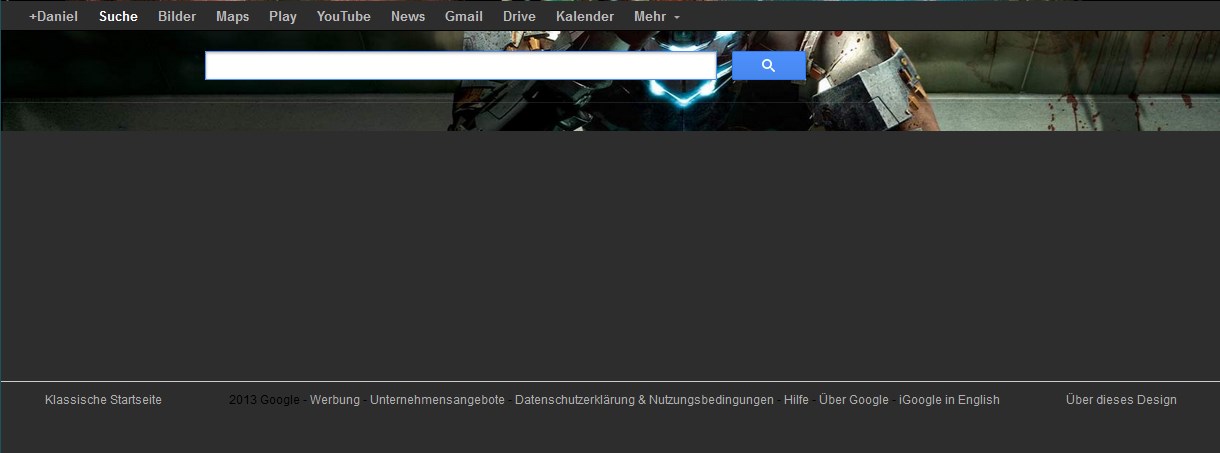This screenshot has width=1220, height=453.
Task: Expand the Mehr dropdown menu
Action: pos(657,16)
